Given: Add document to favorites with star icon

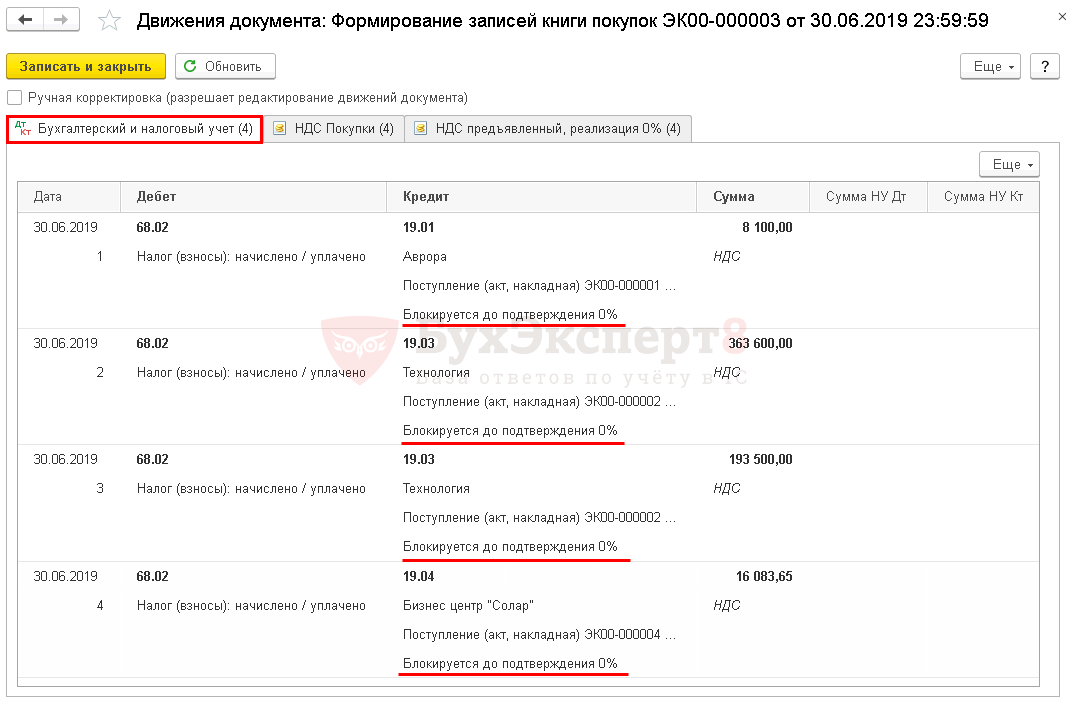Looking at the screenshot, I should 110,21.
